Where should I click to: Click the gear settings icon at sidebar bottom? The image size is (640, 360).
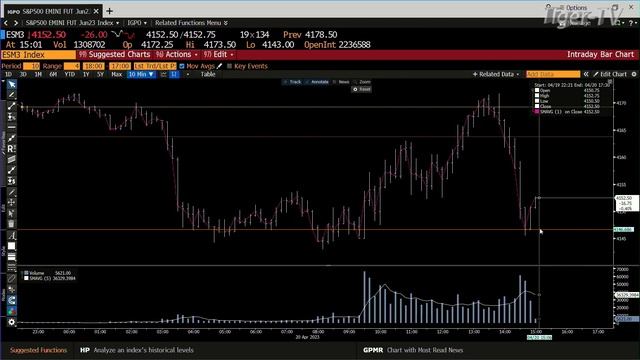pyautogui.click(x=11, y=322)
